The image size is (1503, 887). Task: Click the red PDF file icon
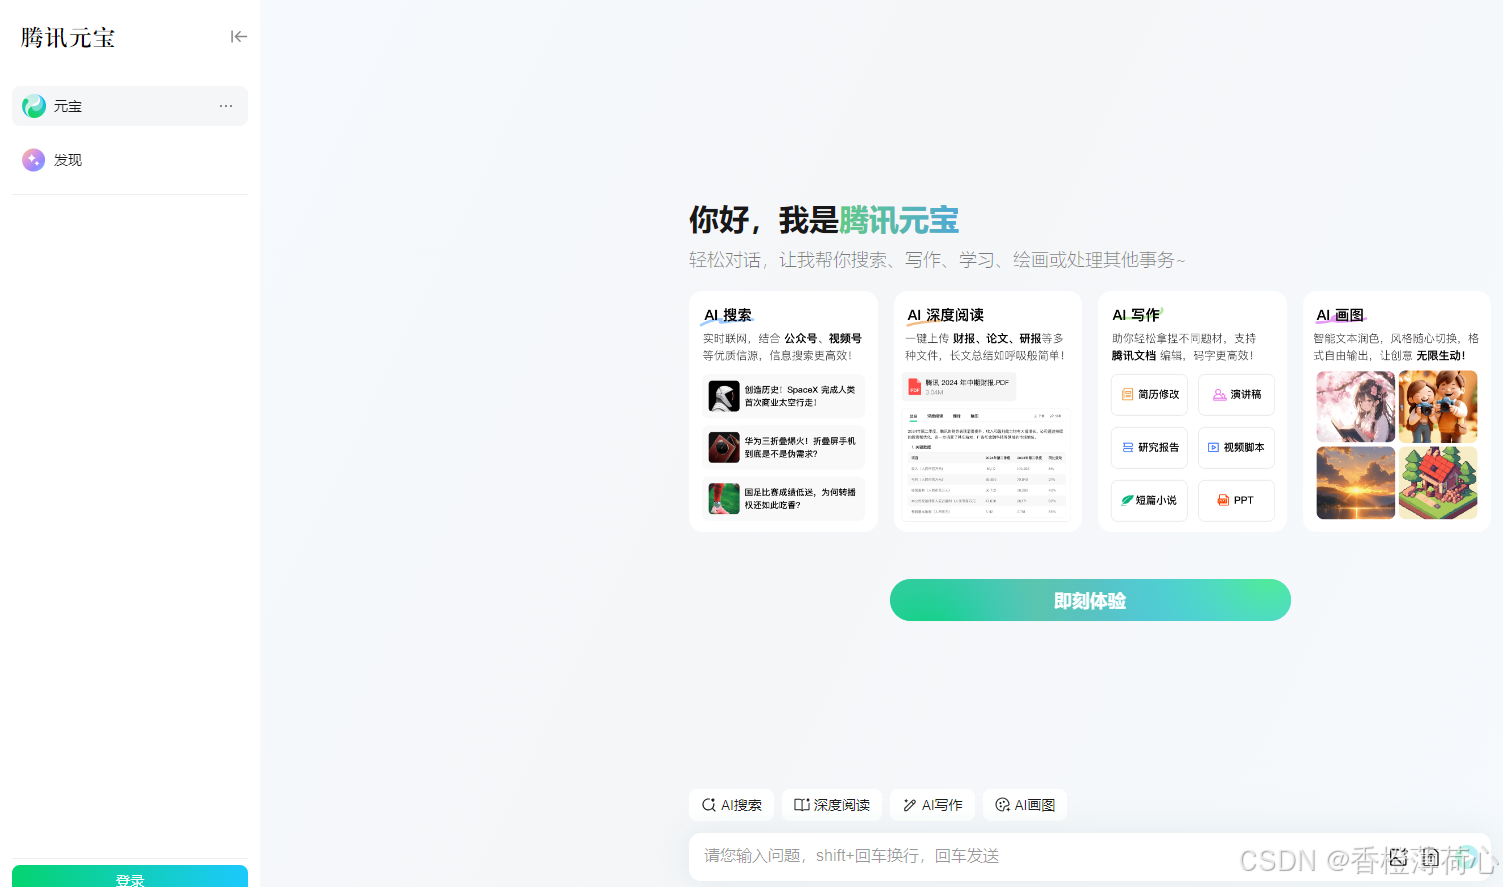[914, 387]
